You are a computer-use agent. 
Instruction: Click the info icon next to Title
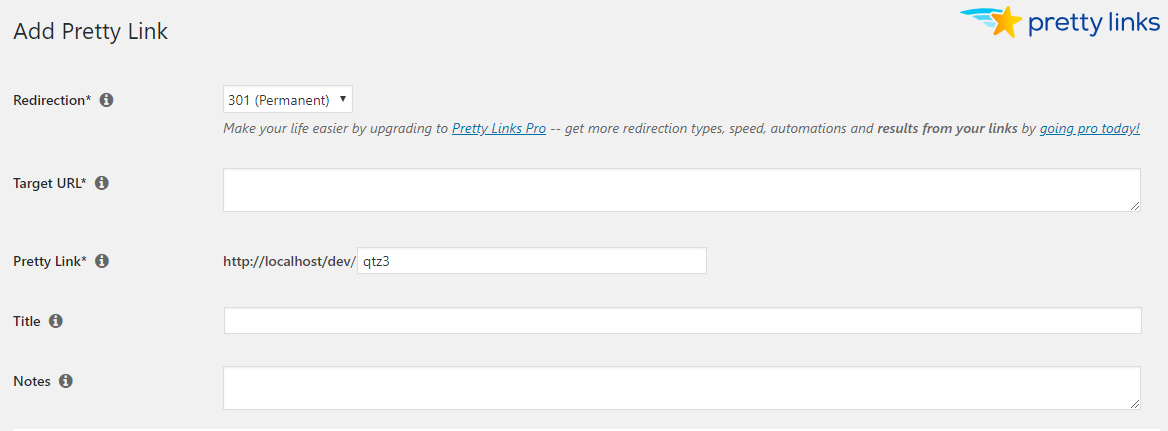tap(56, 321)
